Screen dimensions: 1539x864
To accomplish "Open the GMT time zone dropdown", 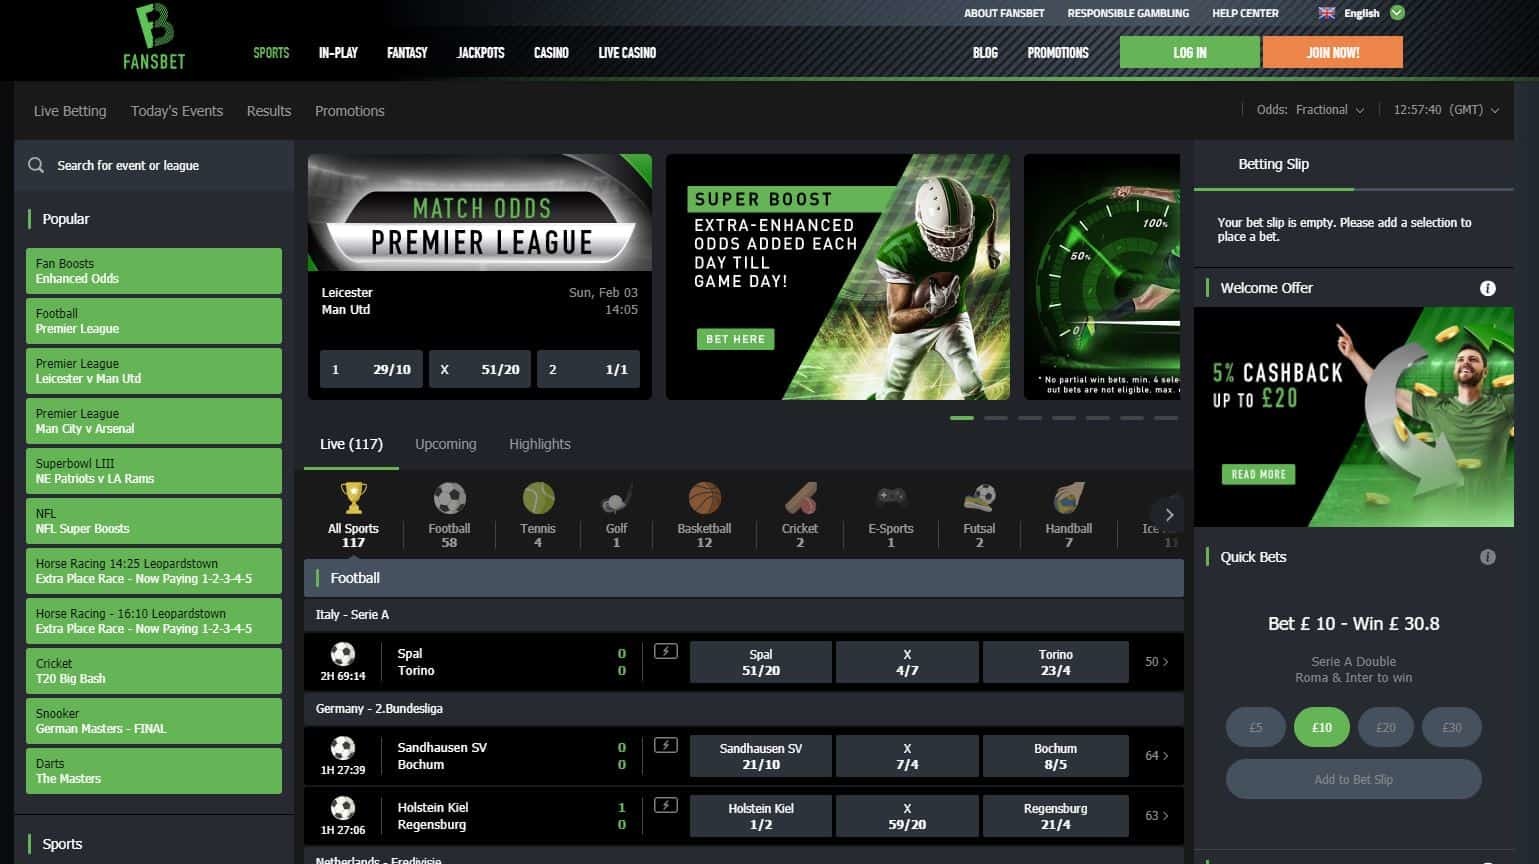I will click(x=1446, y=110).
